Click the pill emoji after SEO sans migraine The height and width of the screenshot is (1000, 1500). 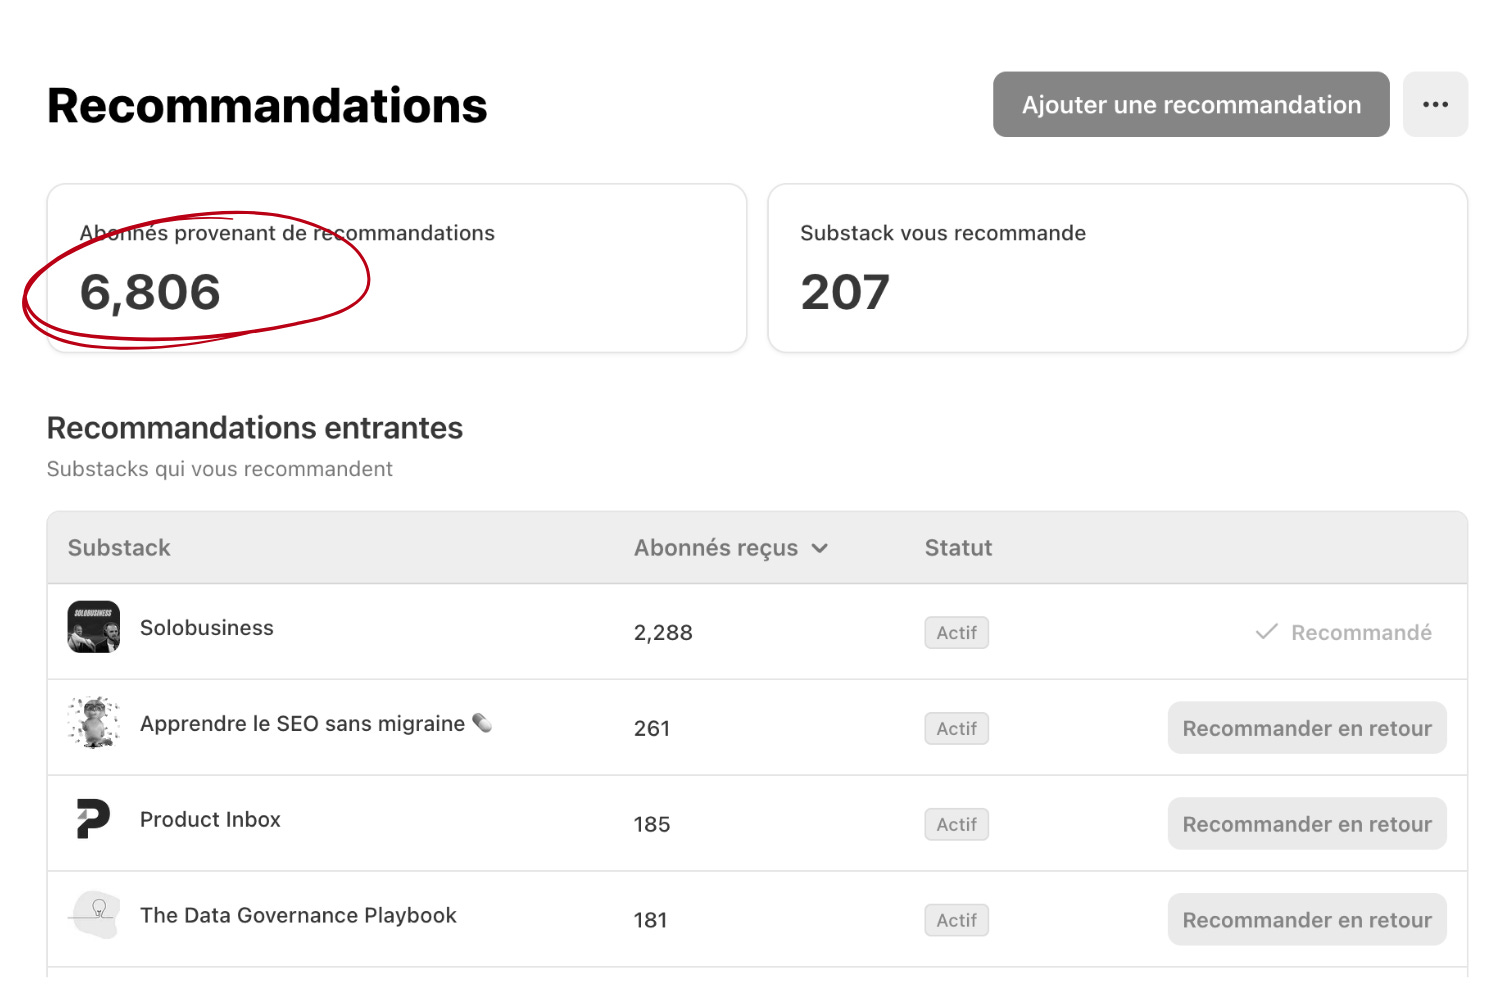pos(482,722)
